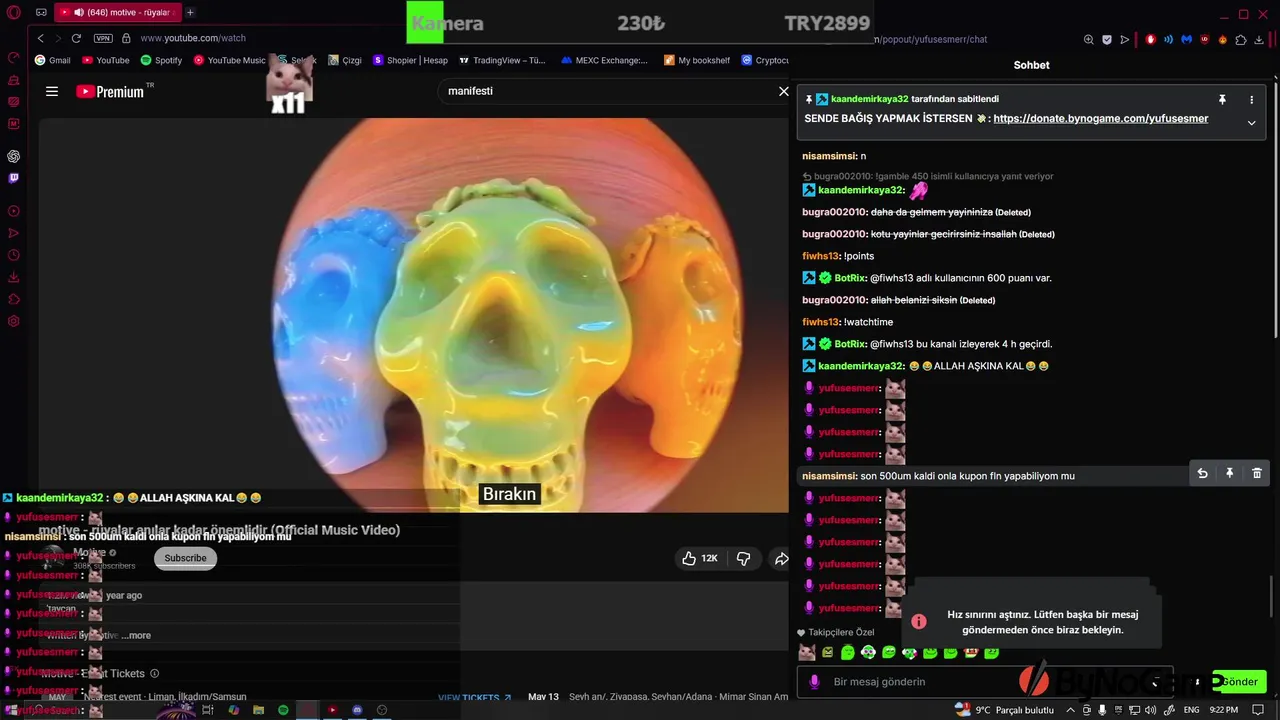
Task: Open the Çizgi bookmark
Action: pos(344,60)
